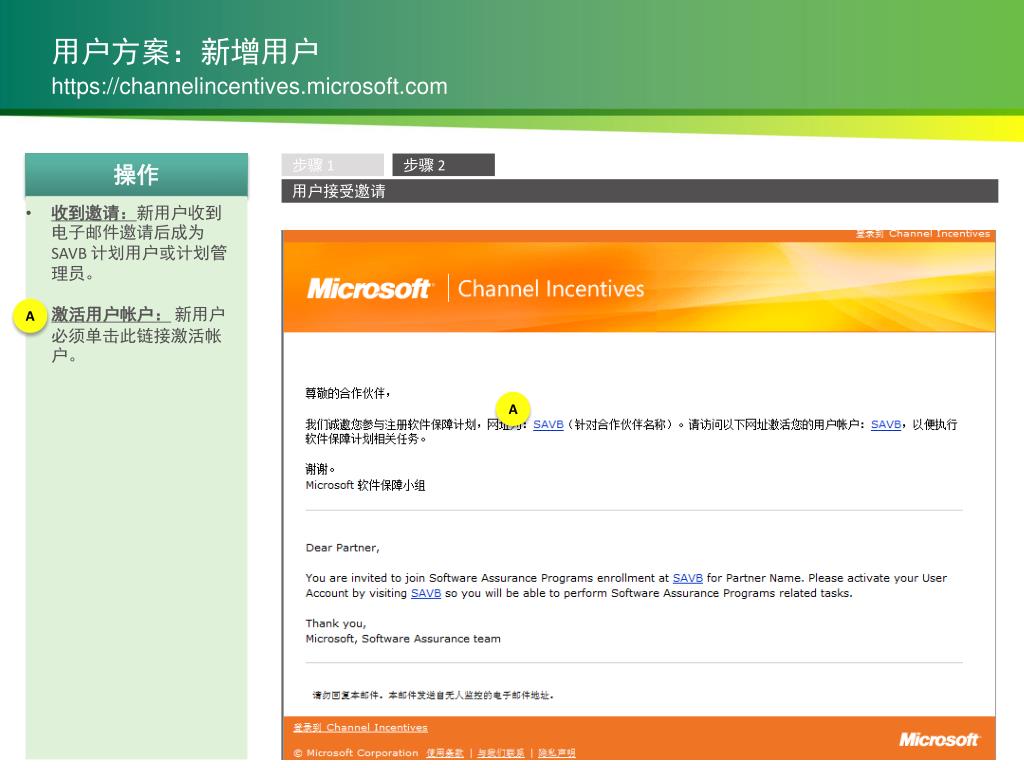Click the 谢谢。 line
Screen dimensions: 1024x768
pyautogui.click(x=320, y=469)
